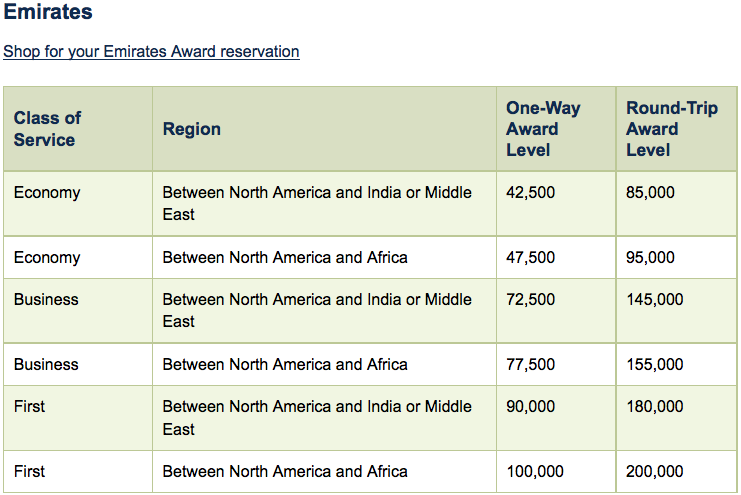Image resolution: width=741 pixels, height=495 pixels.
Task: Select the 180,000 round-trip award value
Action: (655, 406)
